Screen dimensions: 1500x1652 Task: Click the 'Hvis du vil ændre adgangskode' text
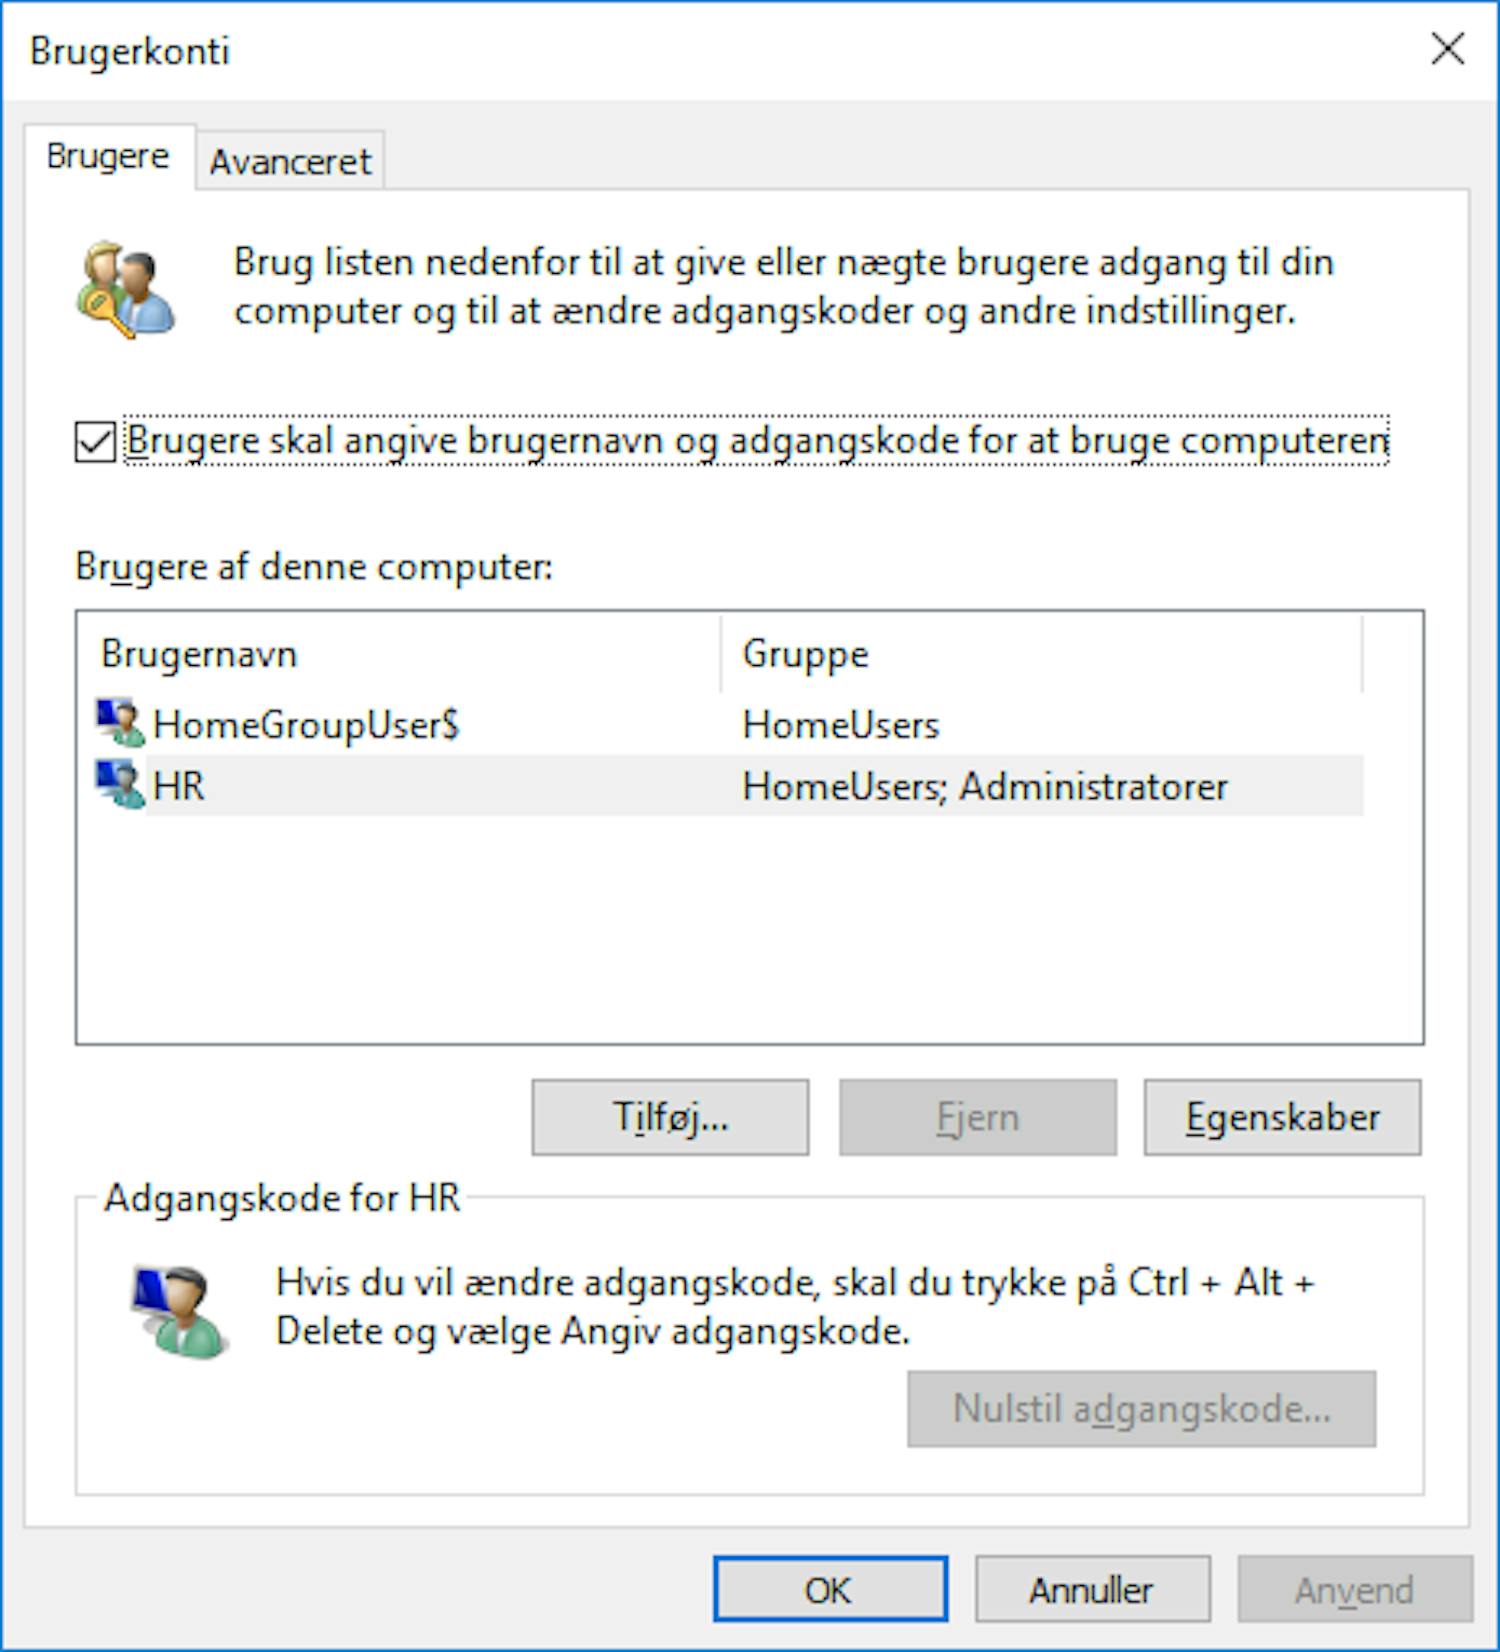(x=794, y=1307)
